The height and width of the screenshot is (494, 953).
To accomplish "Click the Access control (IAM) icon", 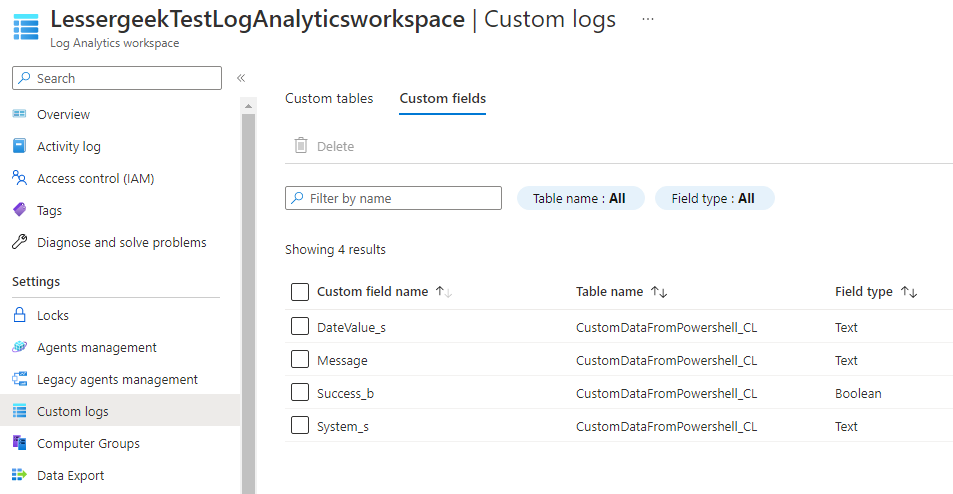I will point(19,178).
